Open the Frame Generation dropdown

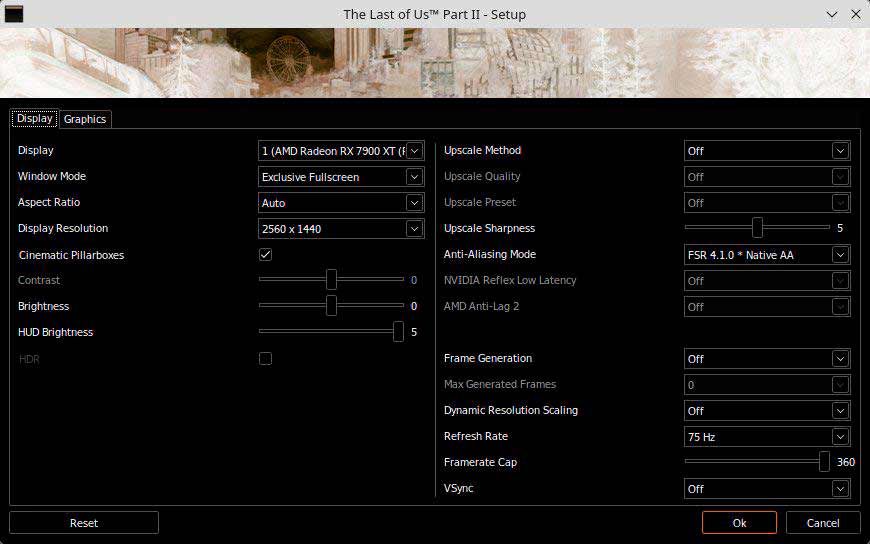pos(767,359)
